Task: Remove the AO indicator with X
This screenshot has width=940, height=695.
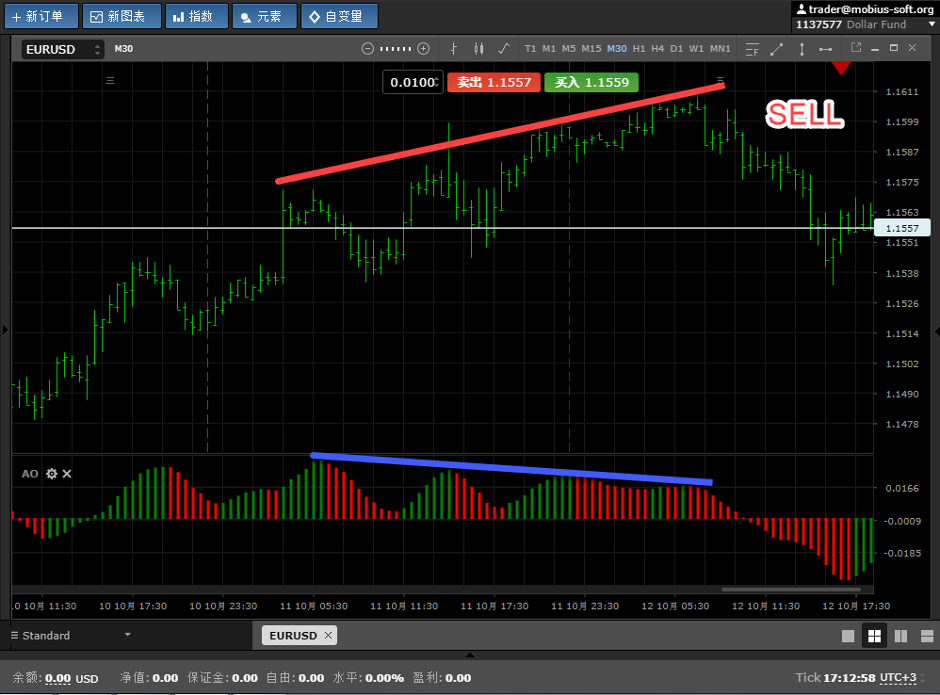Action: (x=67, y=474)
